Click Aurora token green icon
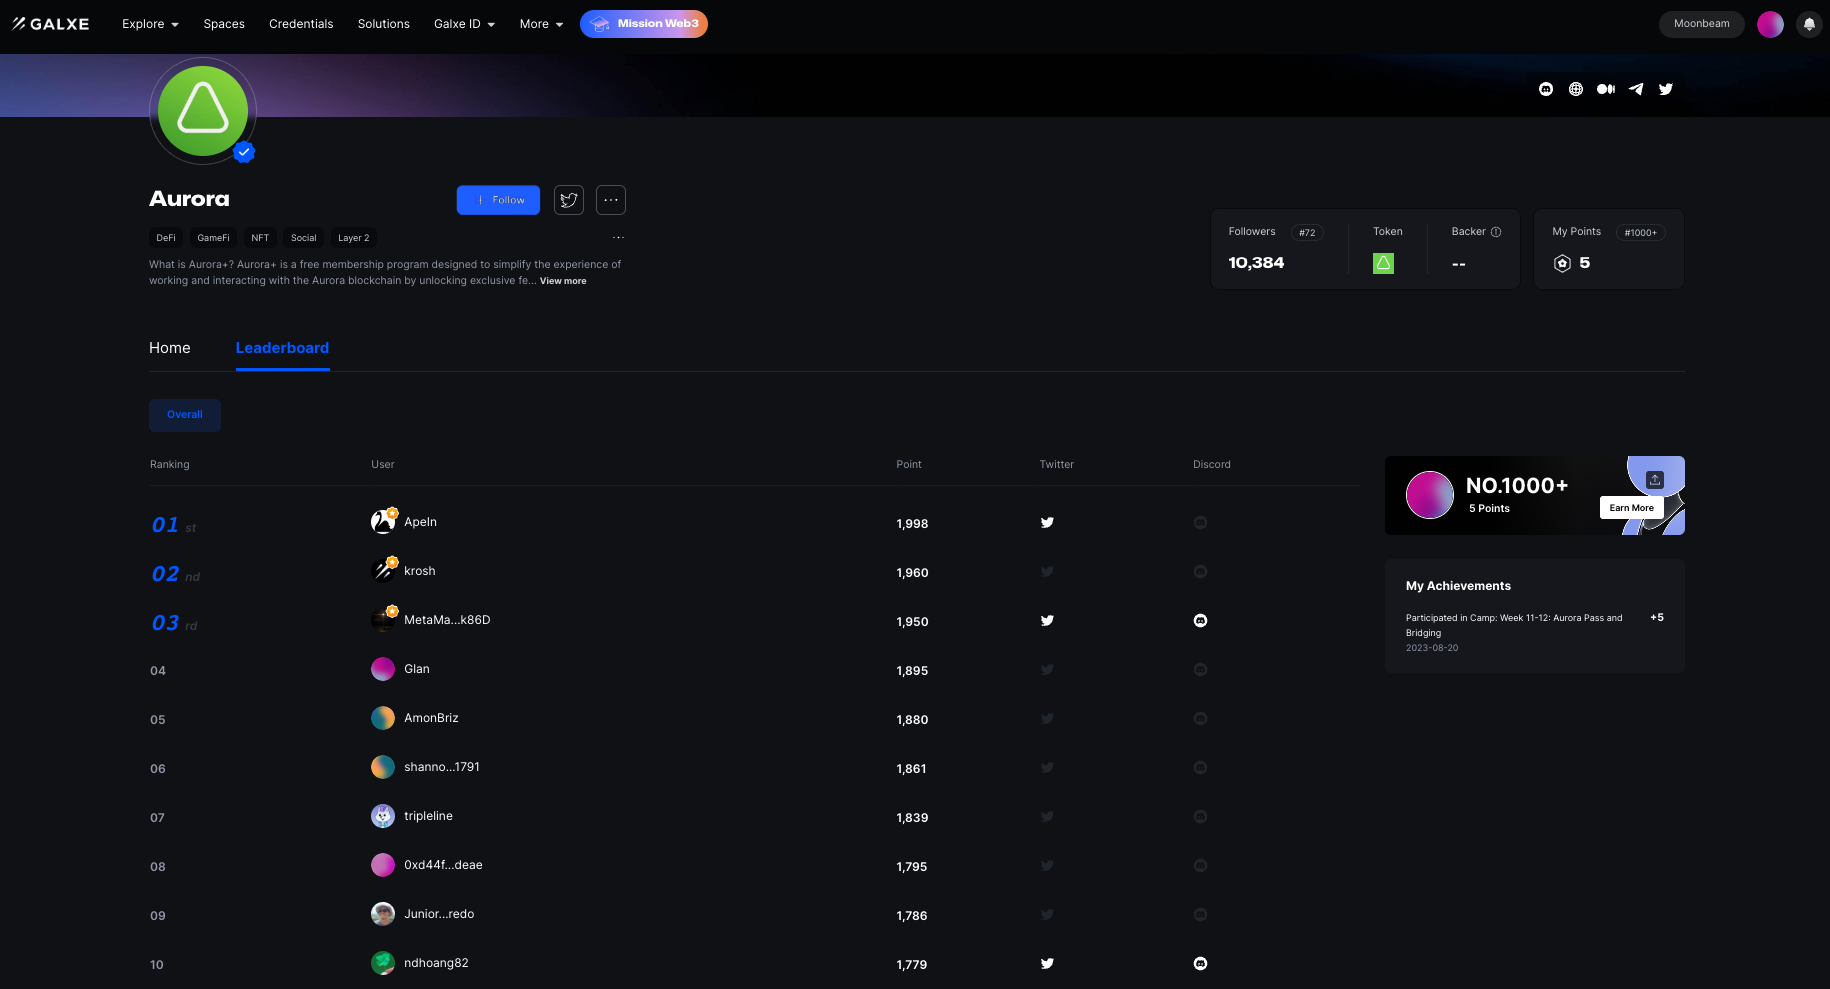This screenshot has width=1830, height=989. 1384,263
